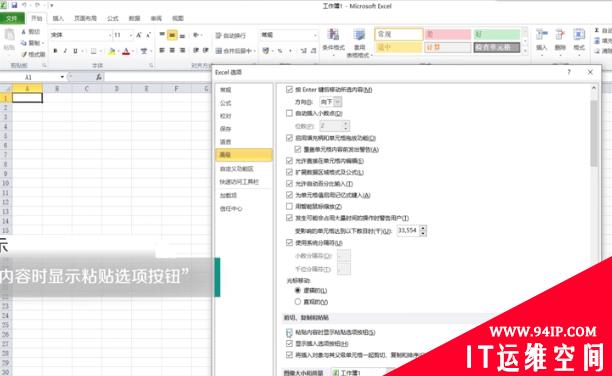
Task: Click the Decrease Indent icon
Action: pos(196,51)
